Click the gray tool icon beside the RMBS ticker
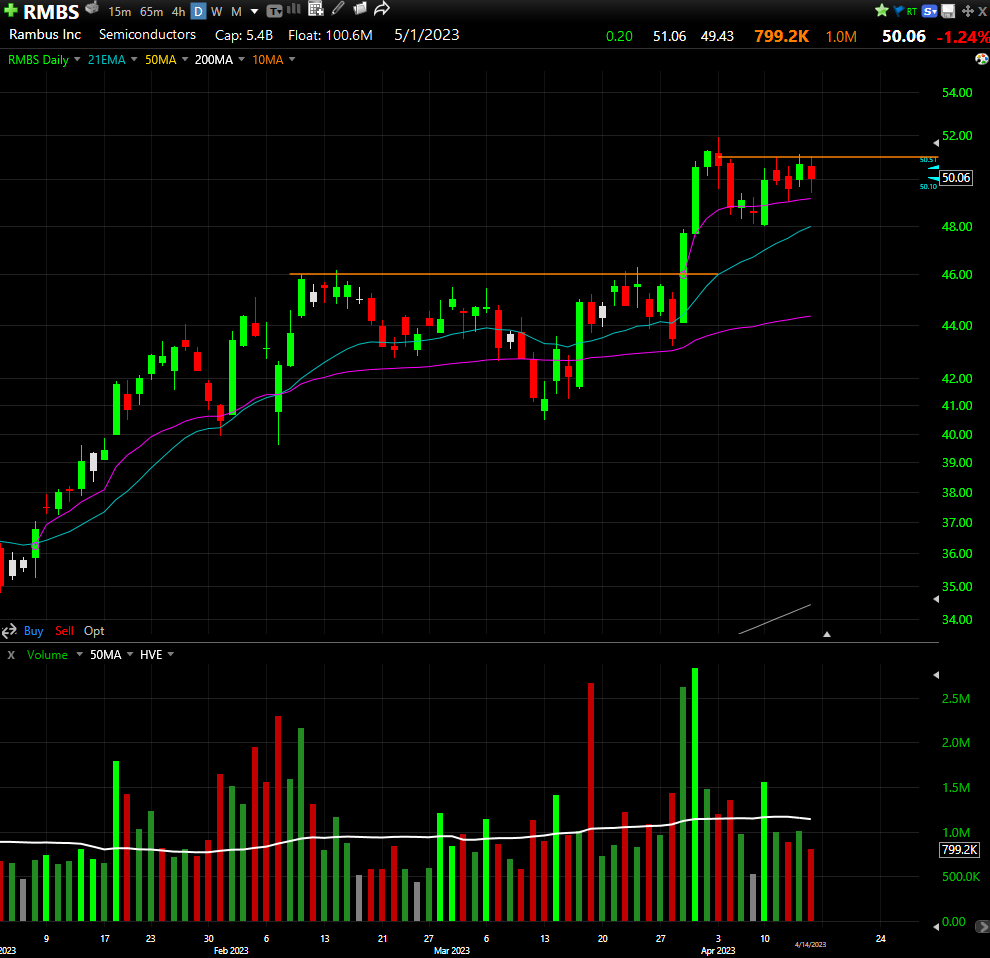Image resolution: width=990 pixels, height=958 pixels. (x=92, y=8)
